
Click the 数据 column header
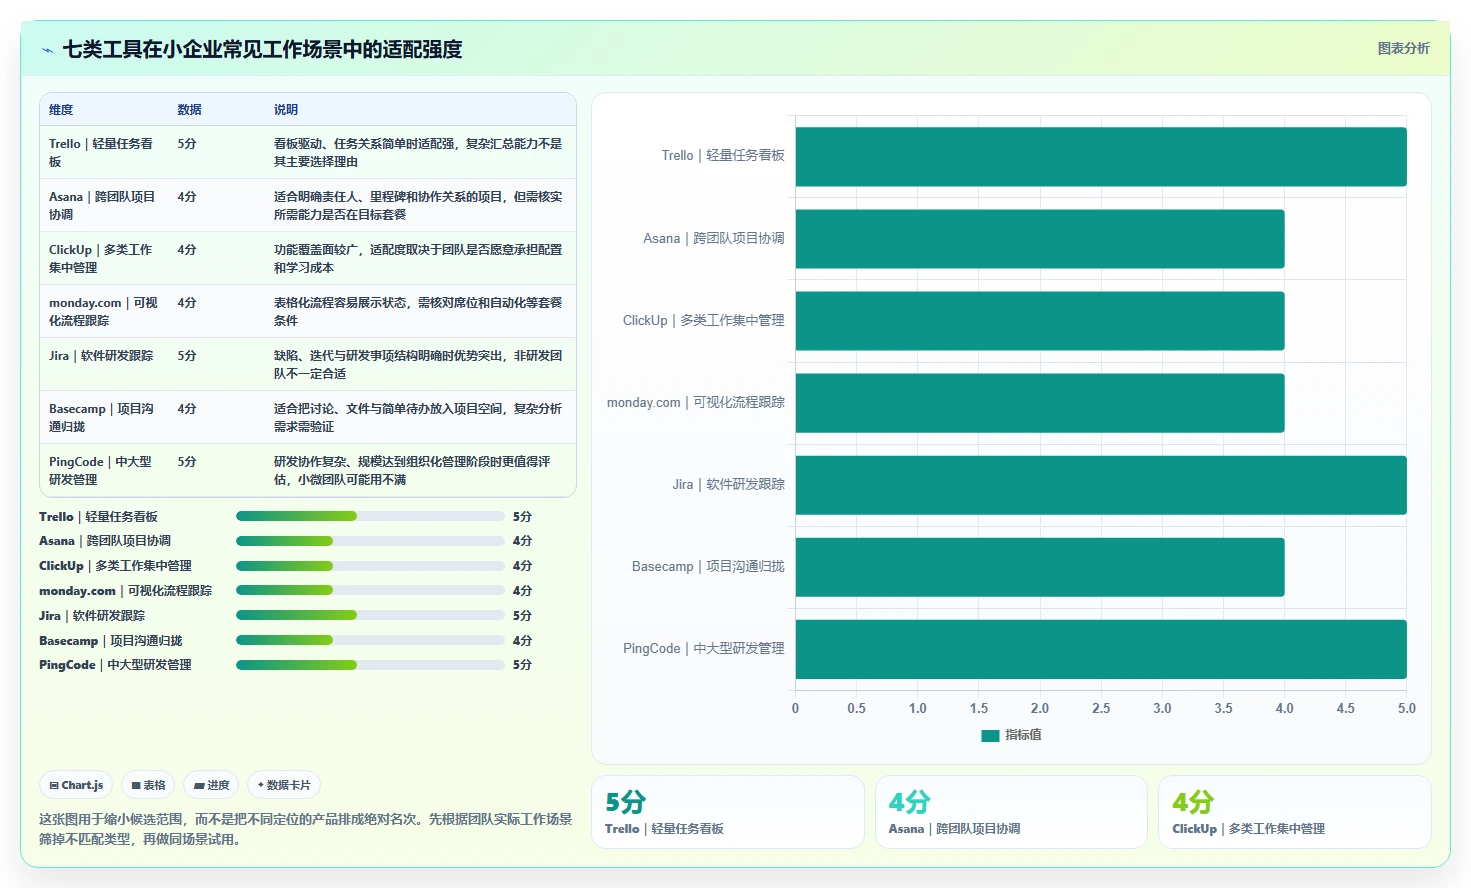(x=189, y=110)
